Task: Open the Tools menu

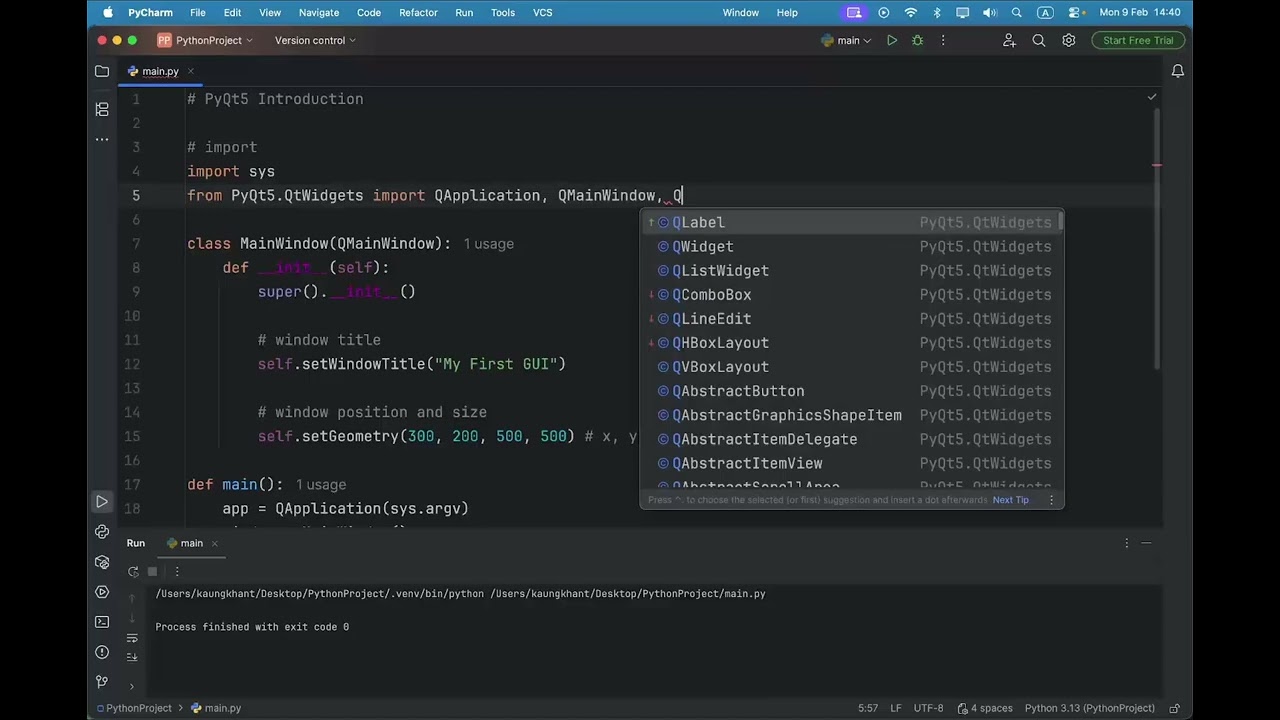Action: coord(503,12)
